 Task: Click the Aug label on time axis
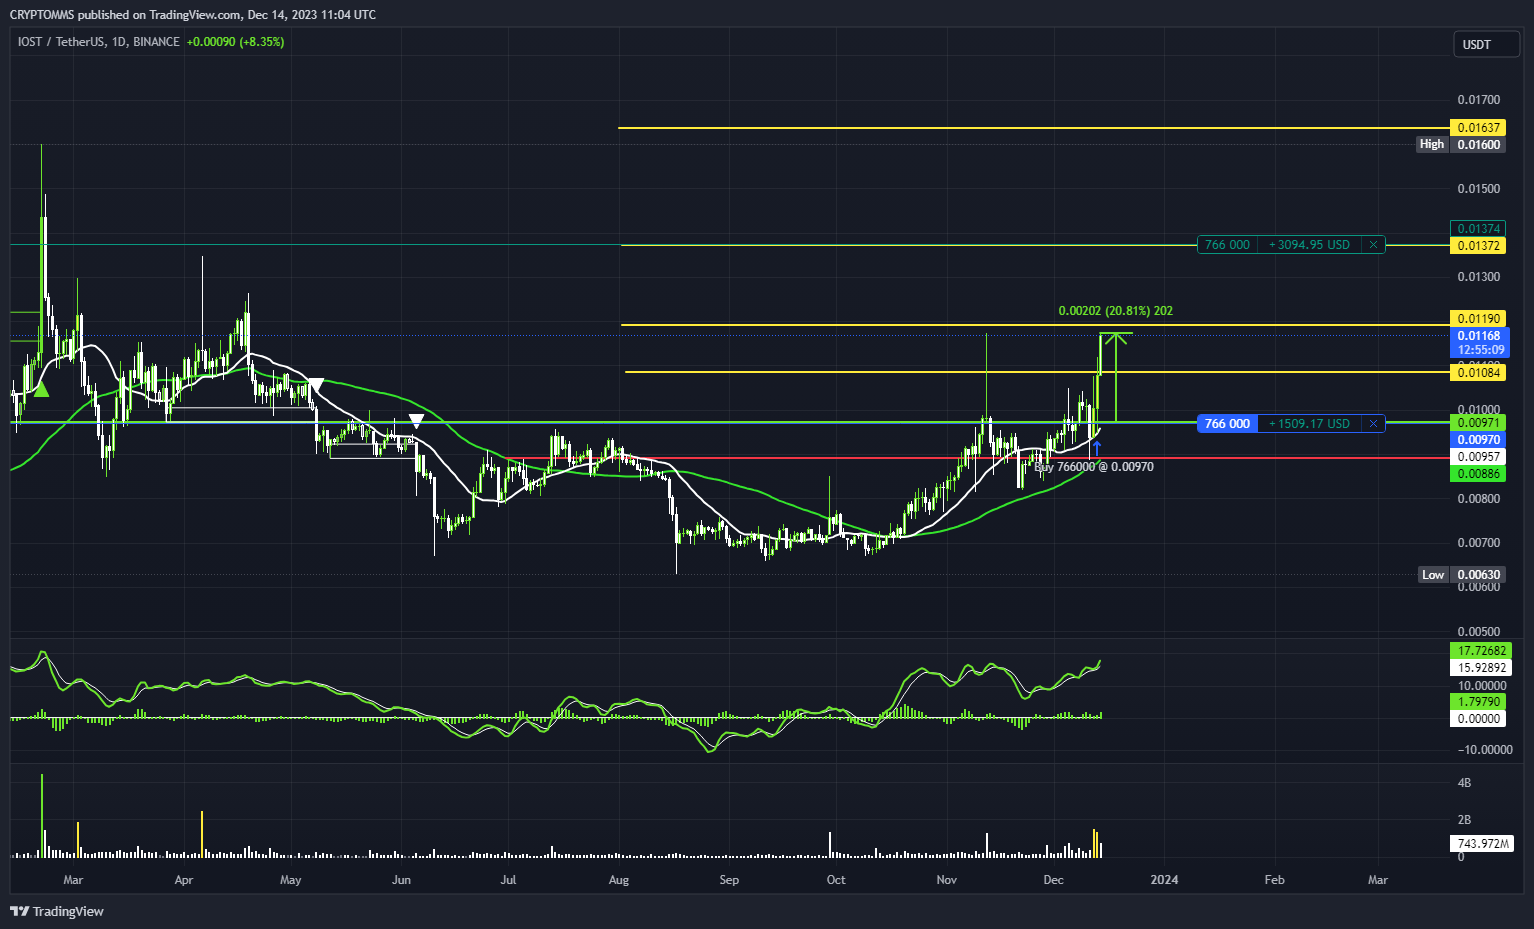pos(618,880)
